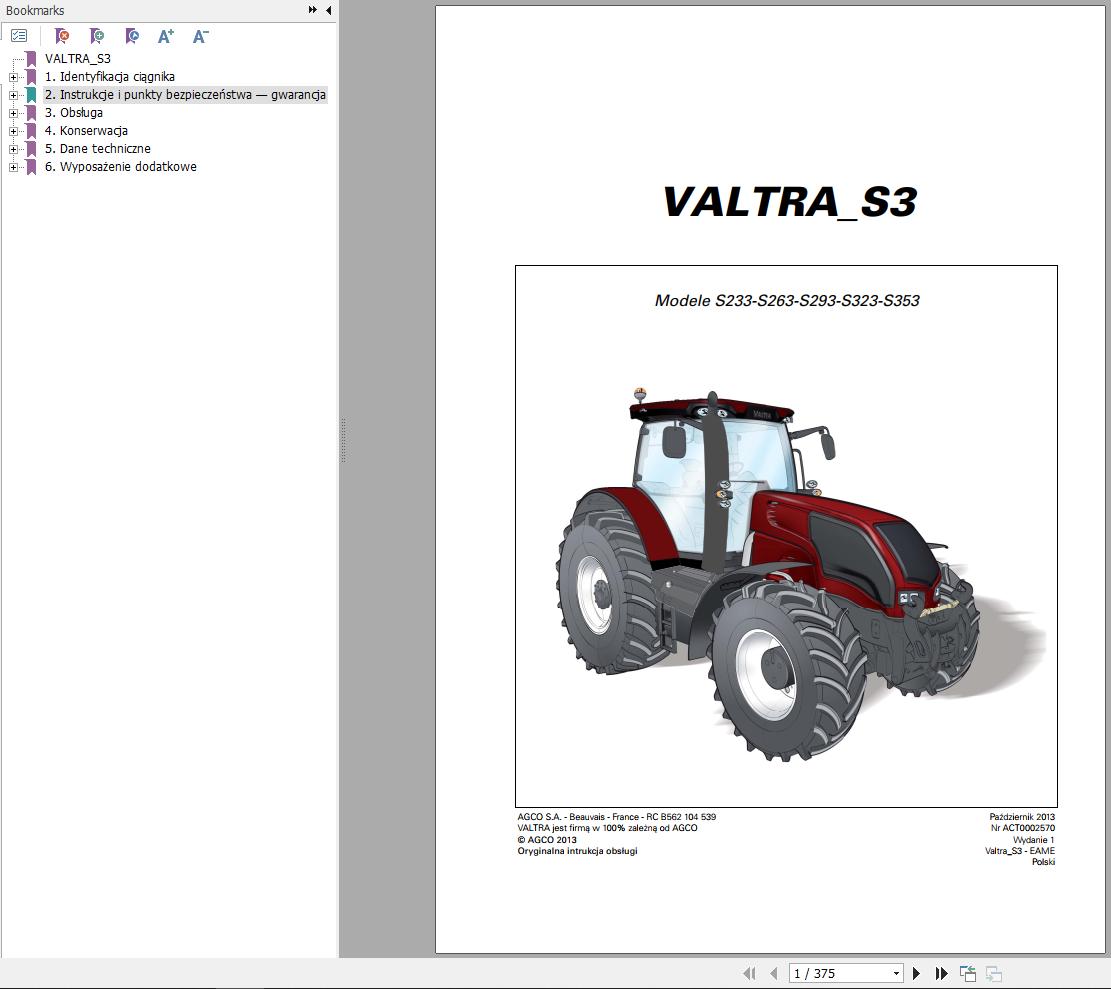Screen dimensions: 1111x989
Task: Click the Nr ACT0002570 document number
Action: click(x=1022, y=827)
